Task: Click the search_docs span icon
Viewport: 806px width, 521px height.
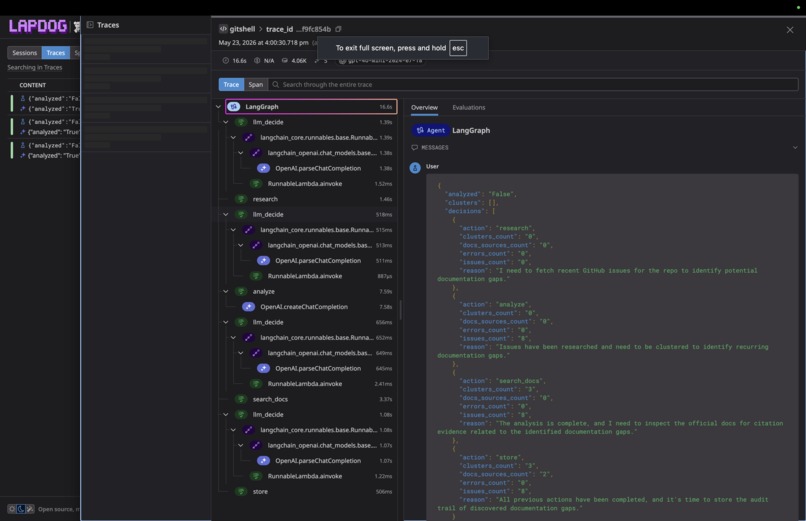Action: point(241,399)
